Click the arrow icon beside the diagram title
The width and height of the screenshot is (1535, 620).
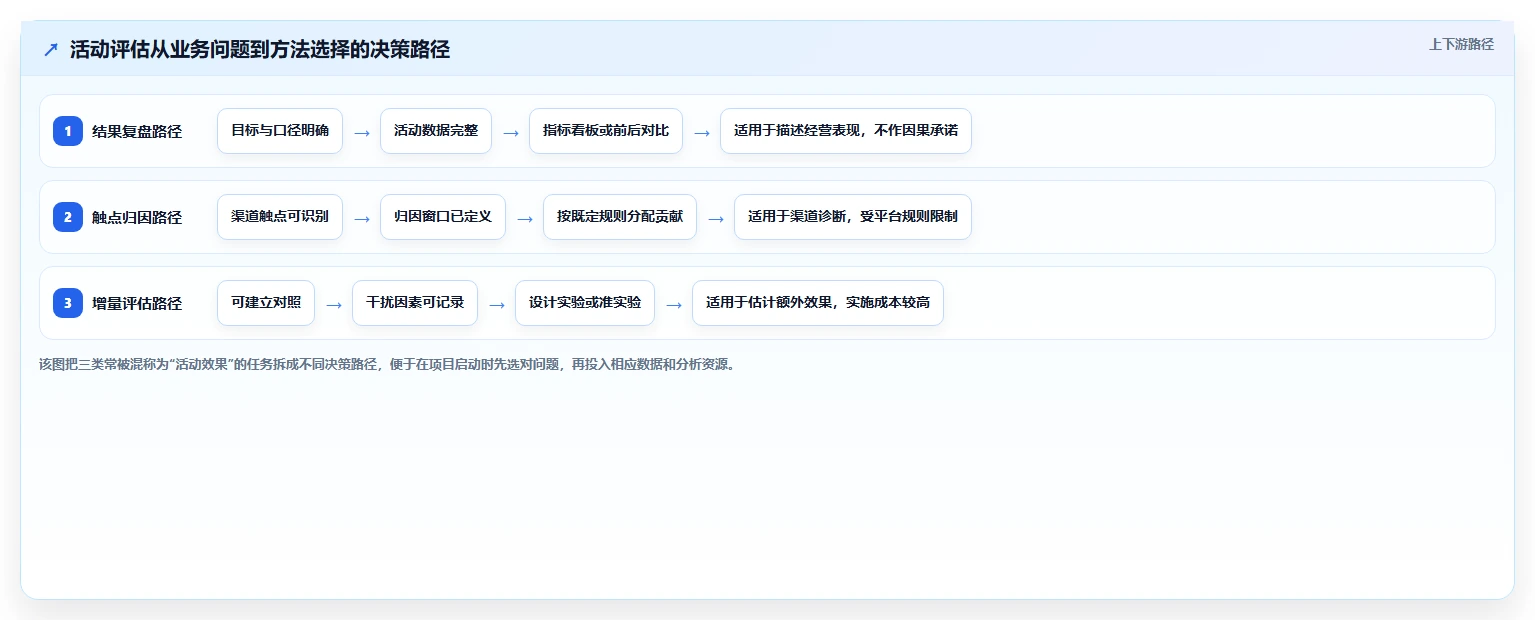point(51,50)
